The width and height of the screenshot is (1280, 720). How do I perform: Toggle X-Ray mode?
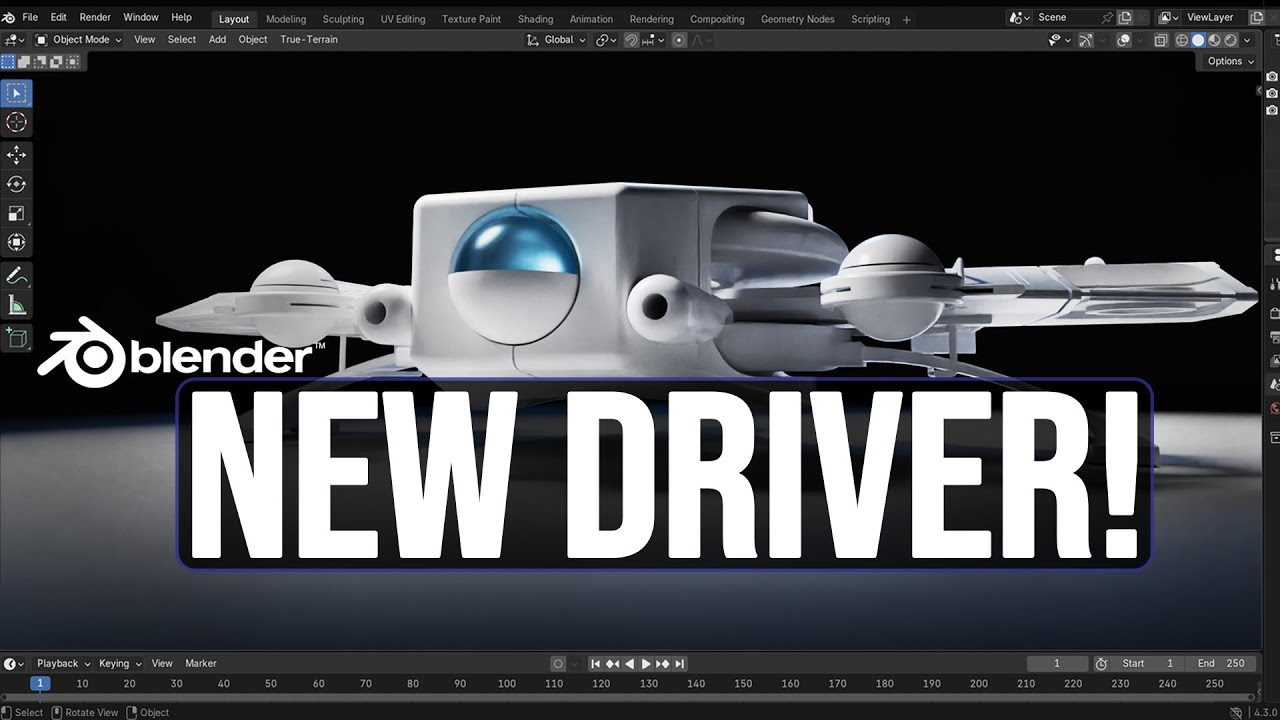point(1161,40)
